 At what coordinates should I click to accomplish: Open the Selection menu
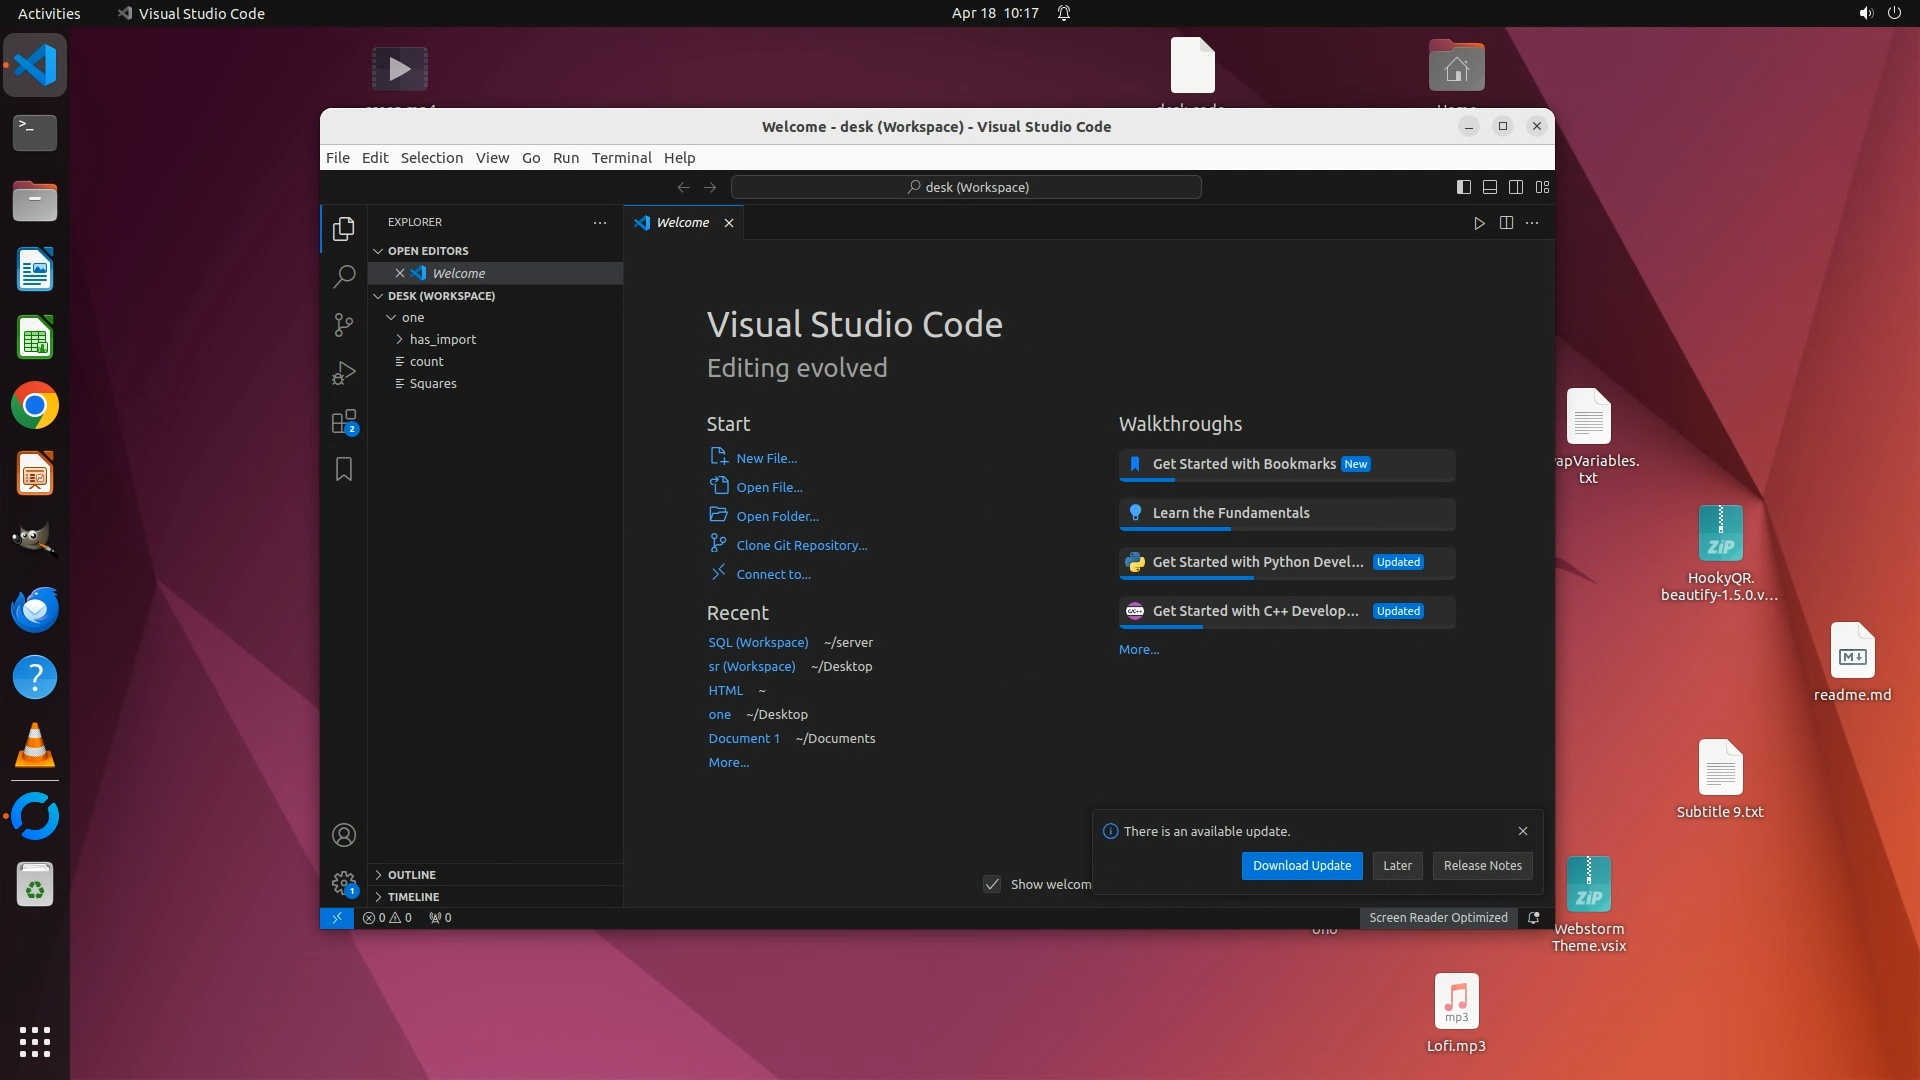tap(431, 158)
